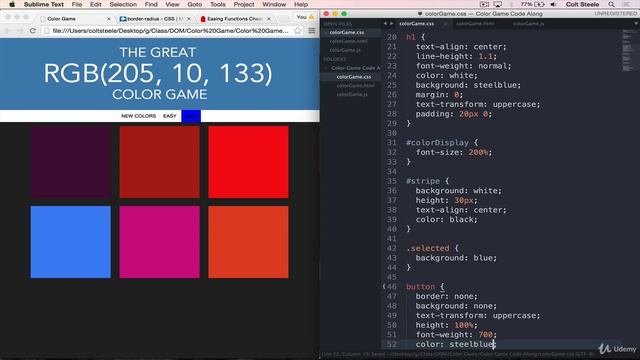Open the Window menu
The image size is (640, 360).
pyautogui.click(x=274, y=4)
